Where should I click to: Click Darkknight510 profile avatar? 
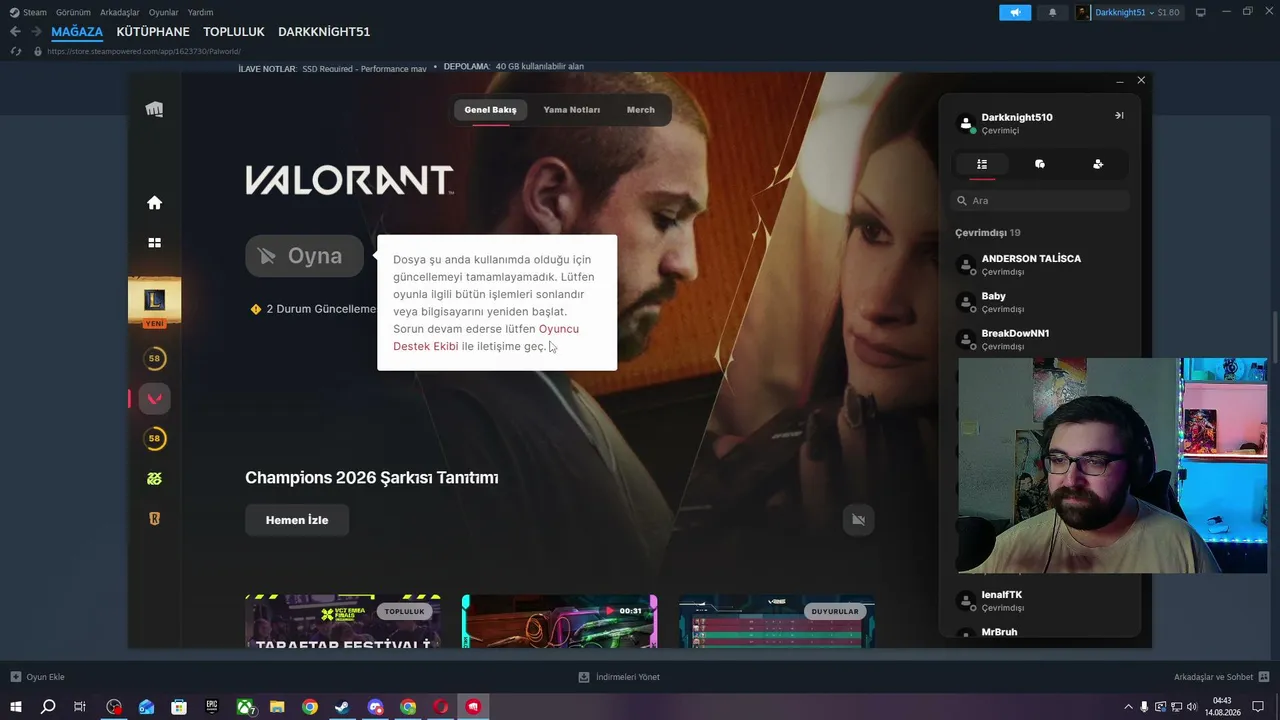coord(966,123)
